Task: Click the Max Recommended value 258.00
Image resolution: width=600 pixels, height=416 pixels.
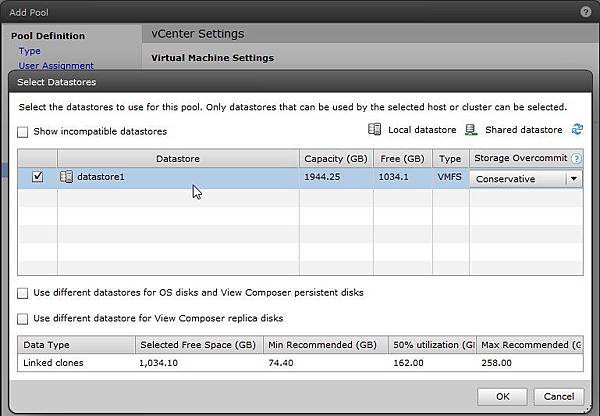Action: click(x=496, y=363)
